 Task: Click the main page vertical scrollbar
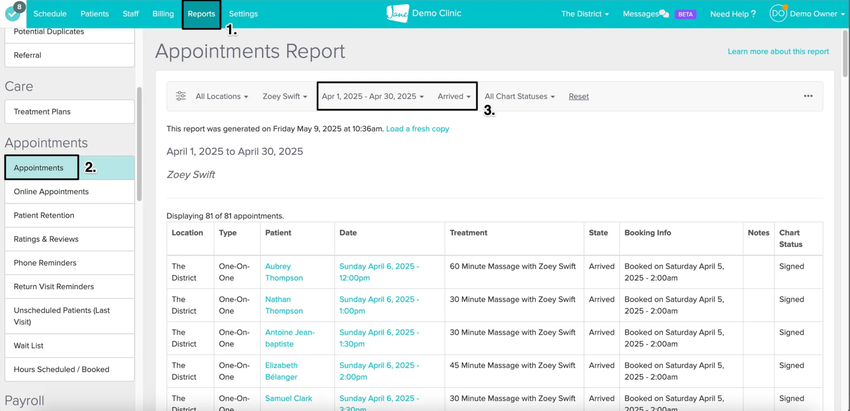(846, 53)
